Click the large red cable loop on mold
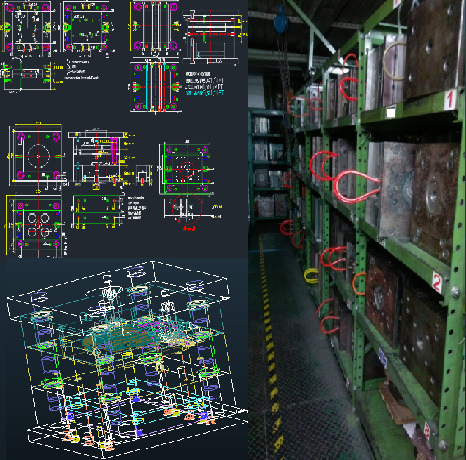This screenshot has width=466, height=460. (357, 187)
